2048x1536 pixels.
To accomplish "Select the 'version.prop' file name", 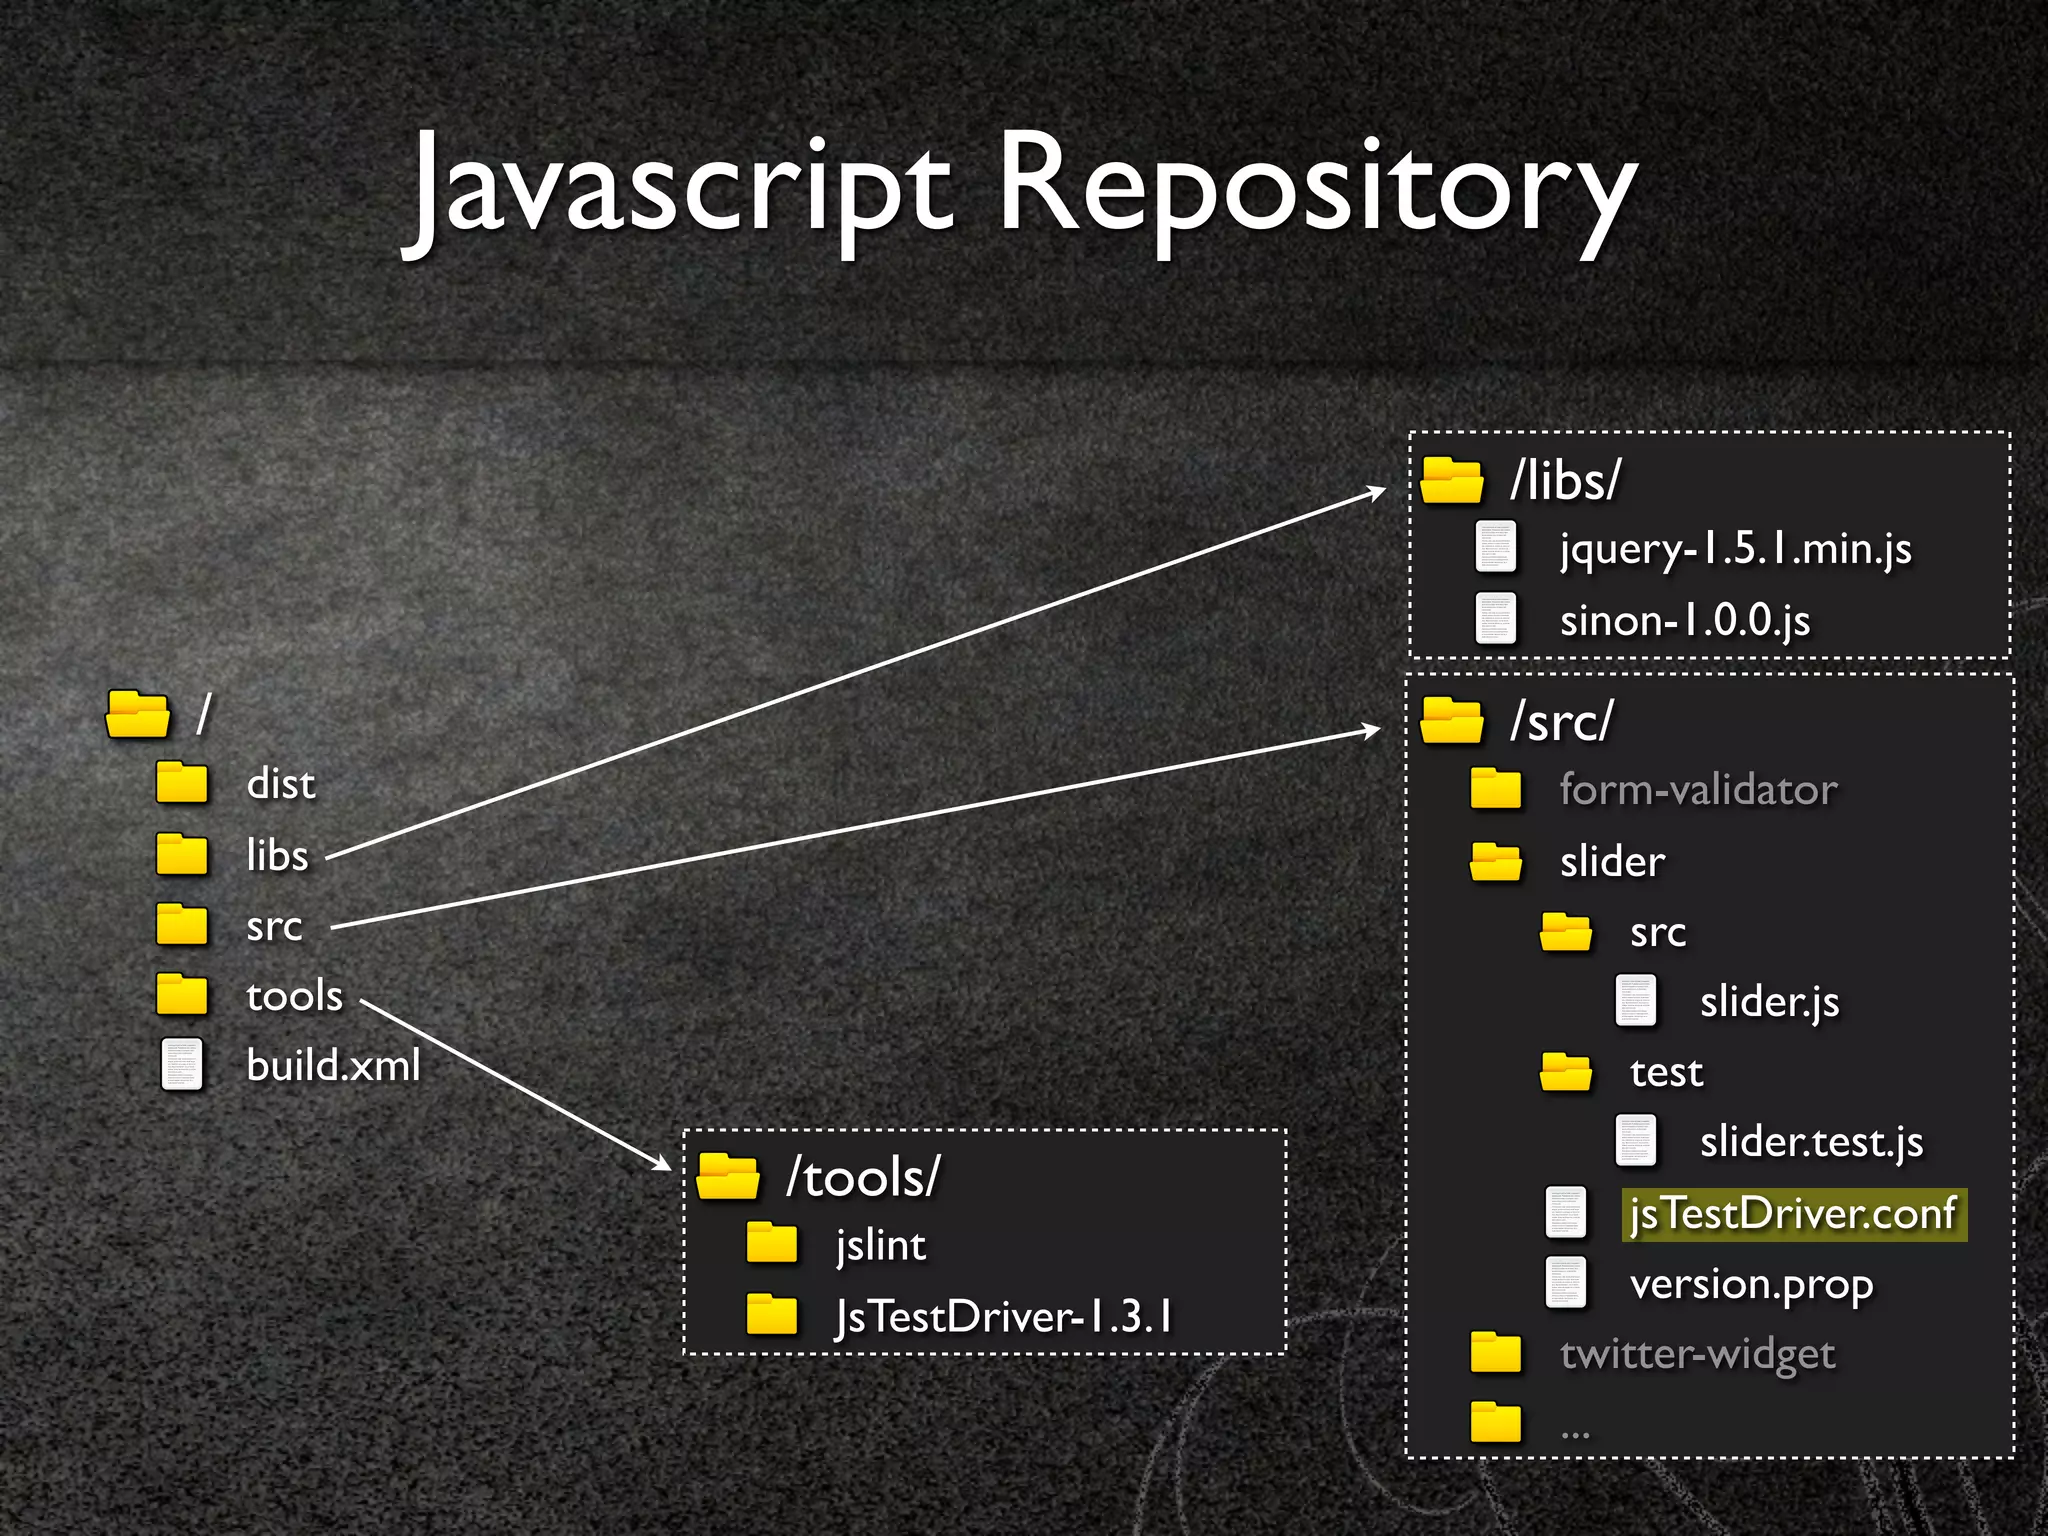I will tap(1751, 1286).
